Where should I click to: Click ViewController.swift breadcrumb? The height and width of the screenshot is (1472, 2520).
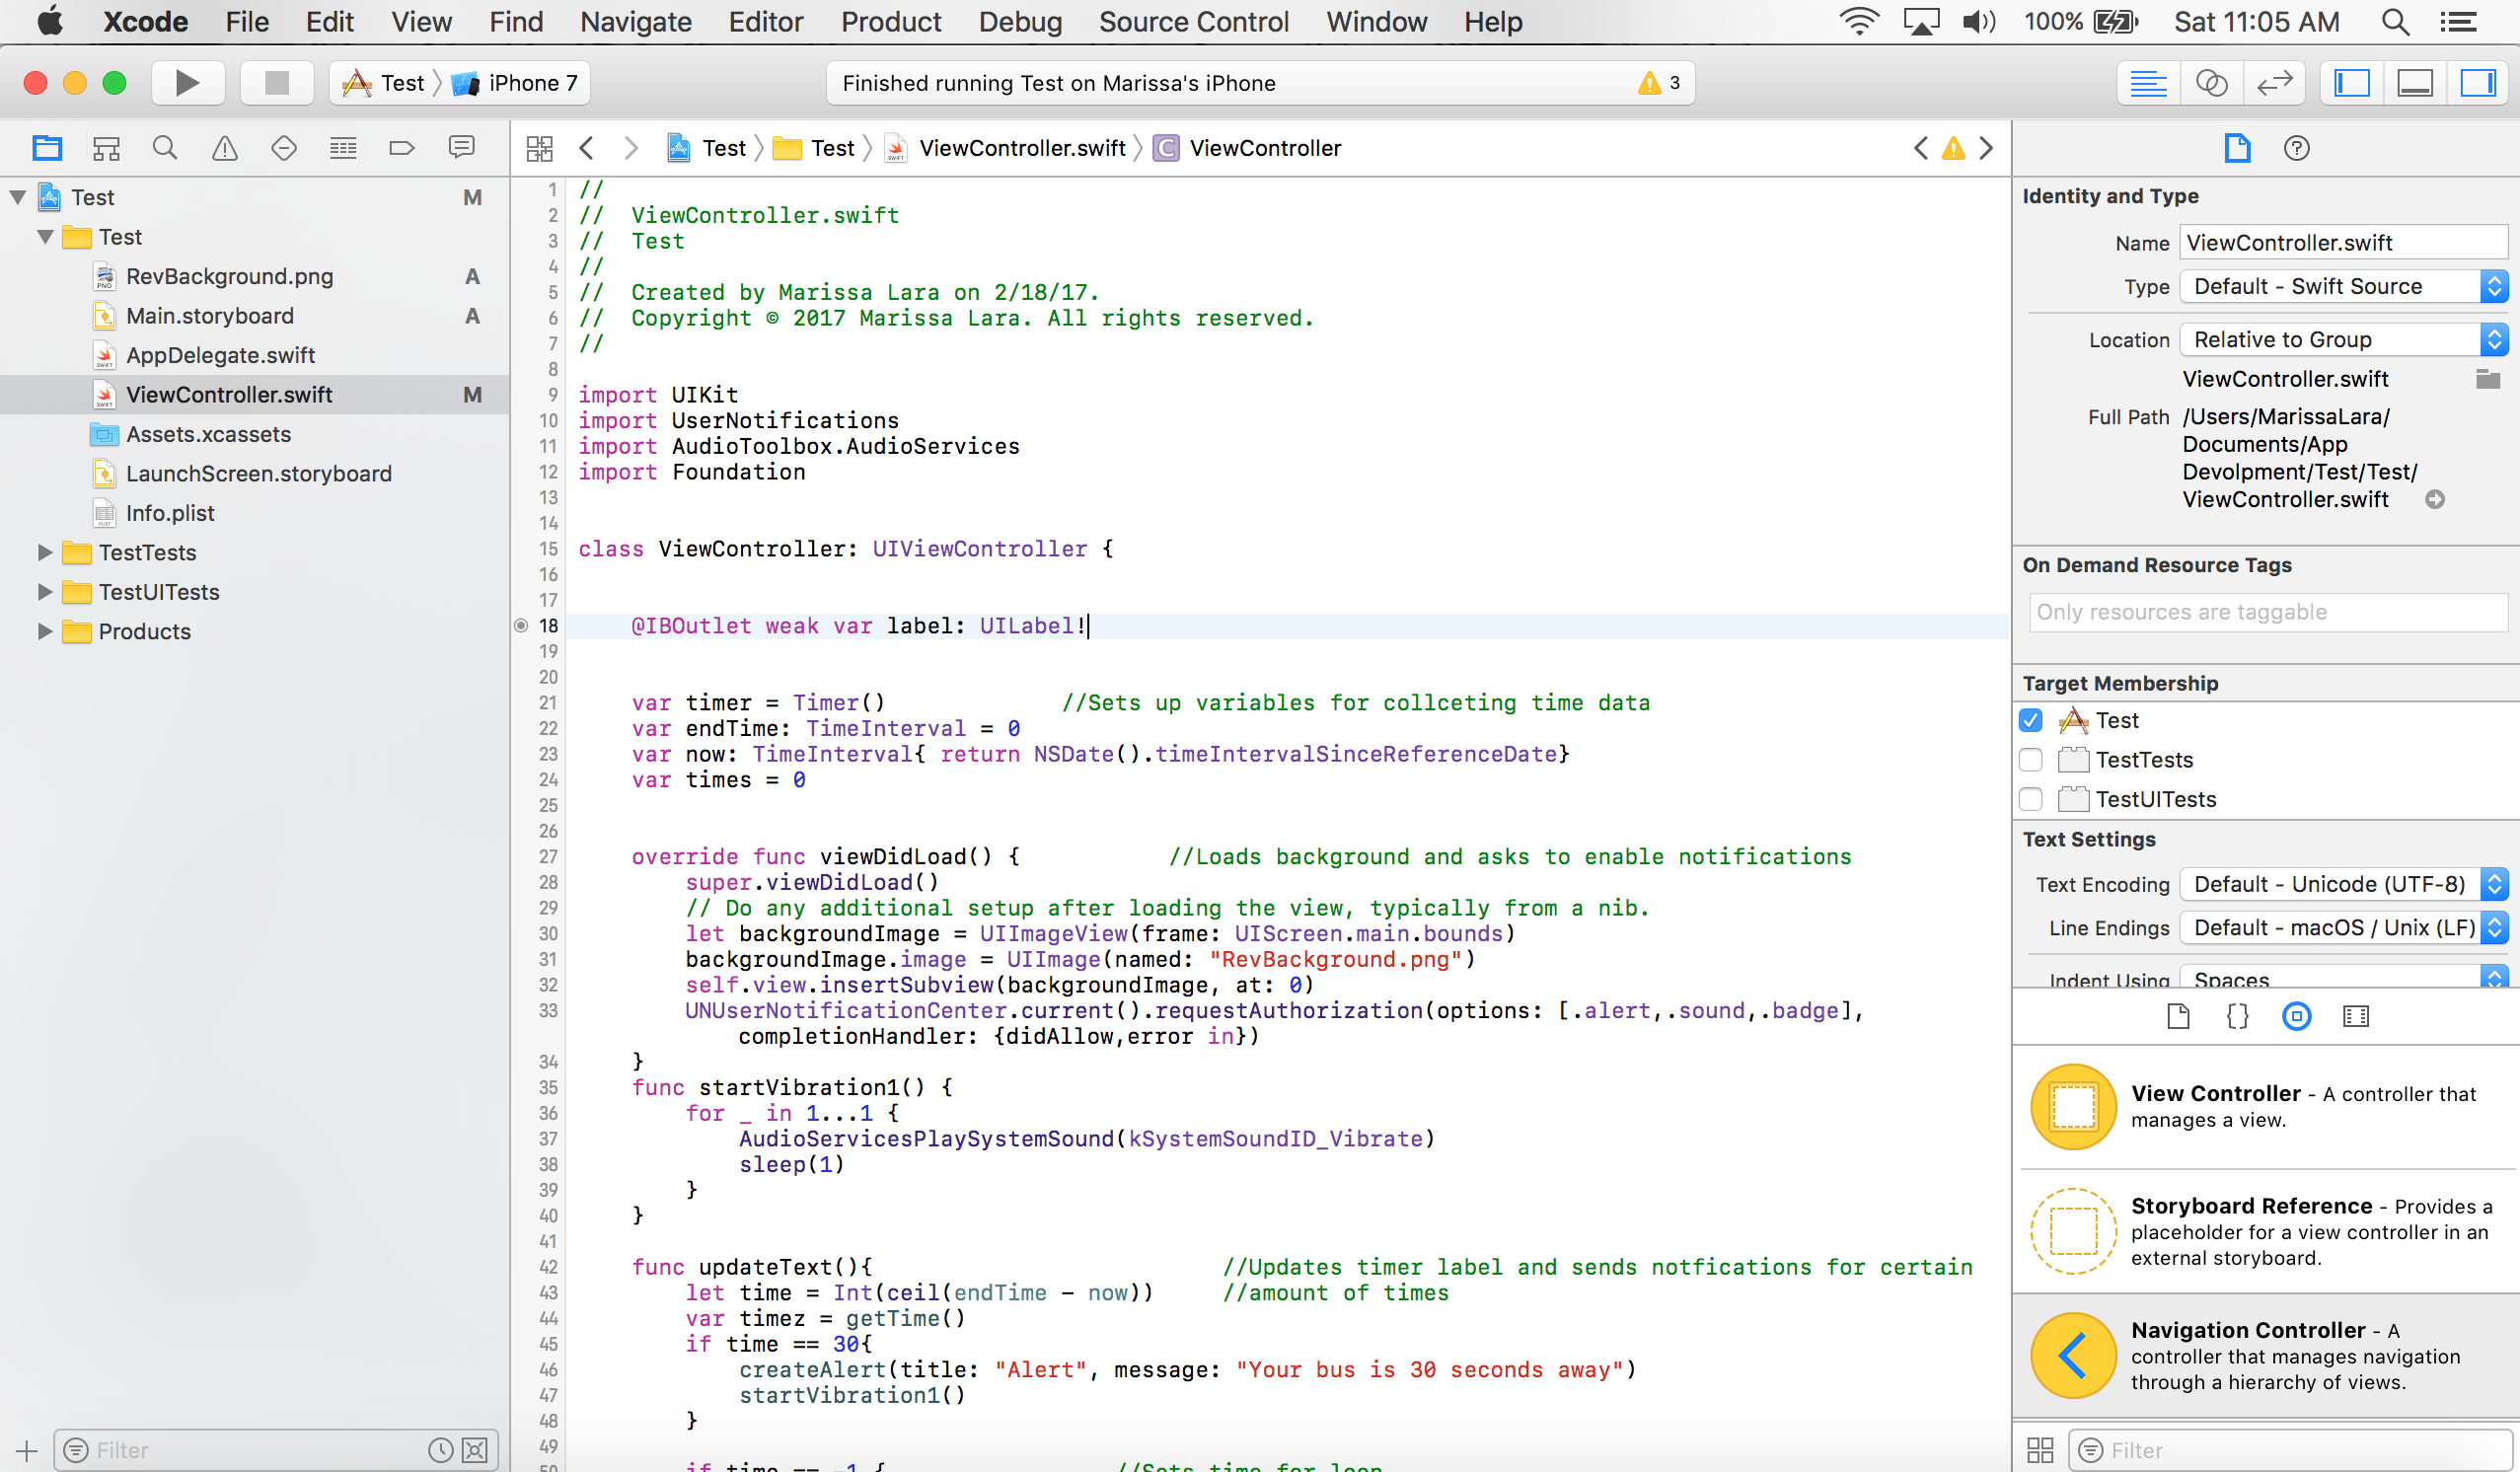tap(1021, 149)
